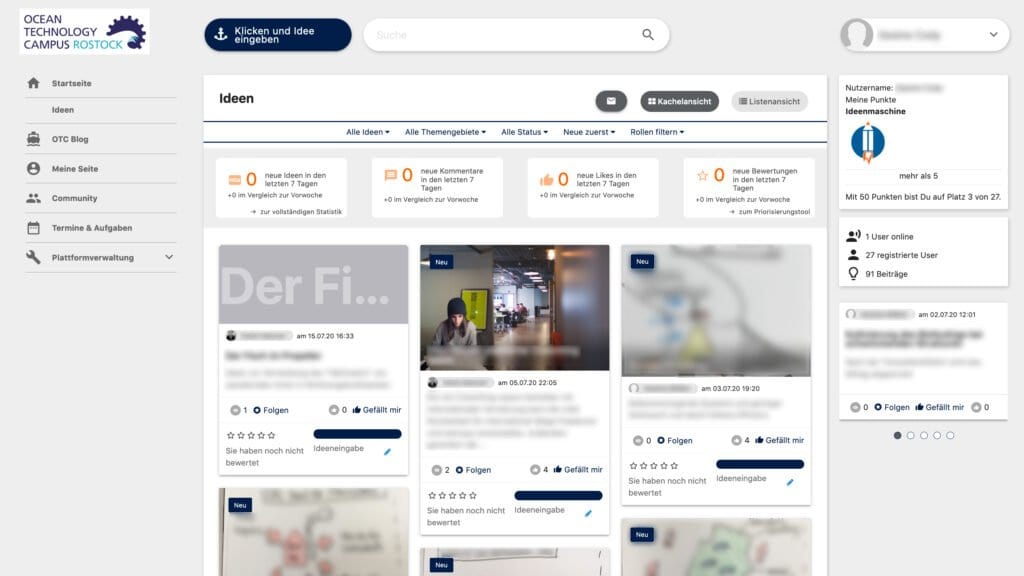Click the Klicken und Idee eingeben button
The height and width of the screenshot is (576, 1024).
tap(277, 34)
